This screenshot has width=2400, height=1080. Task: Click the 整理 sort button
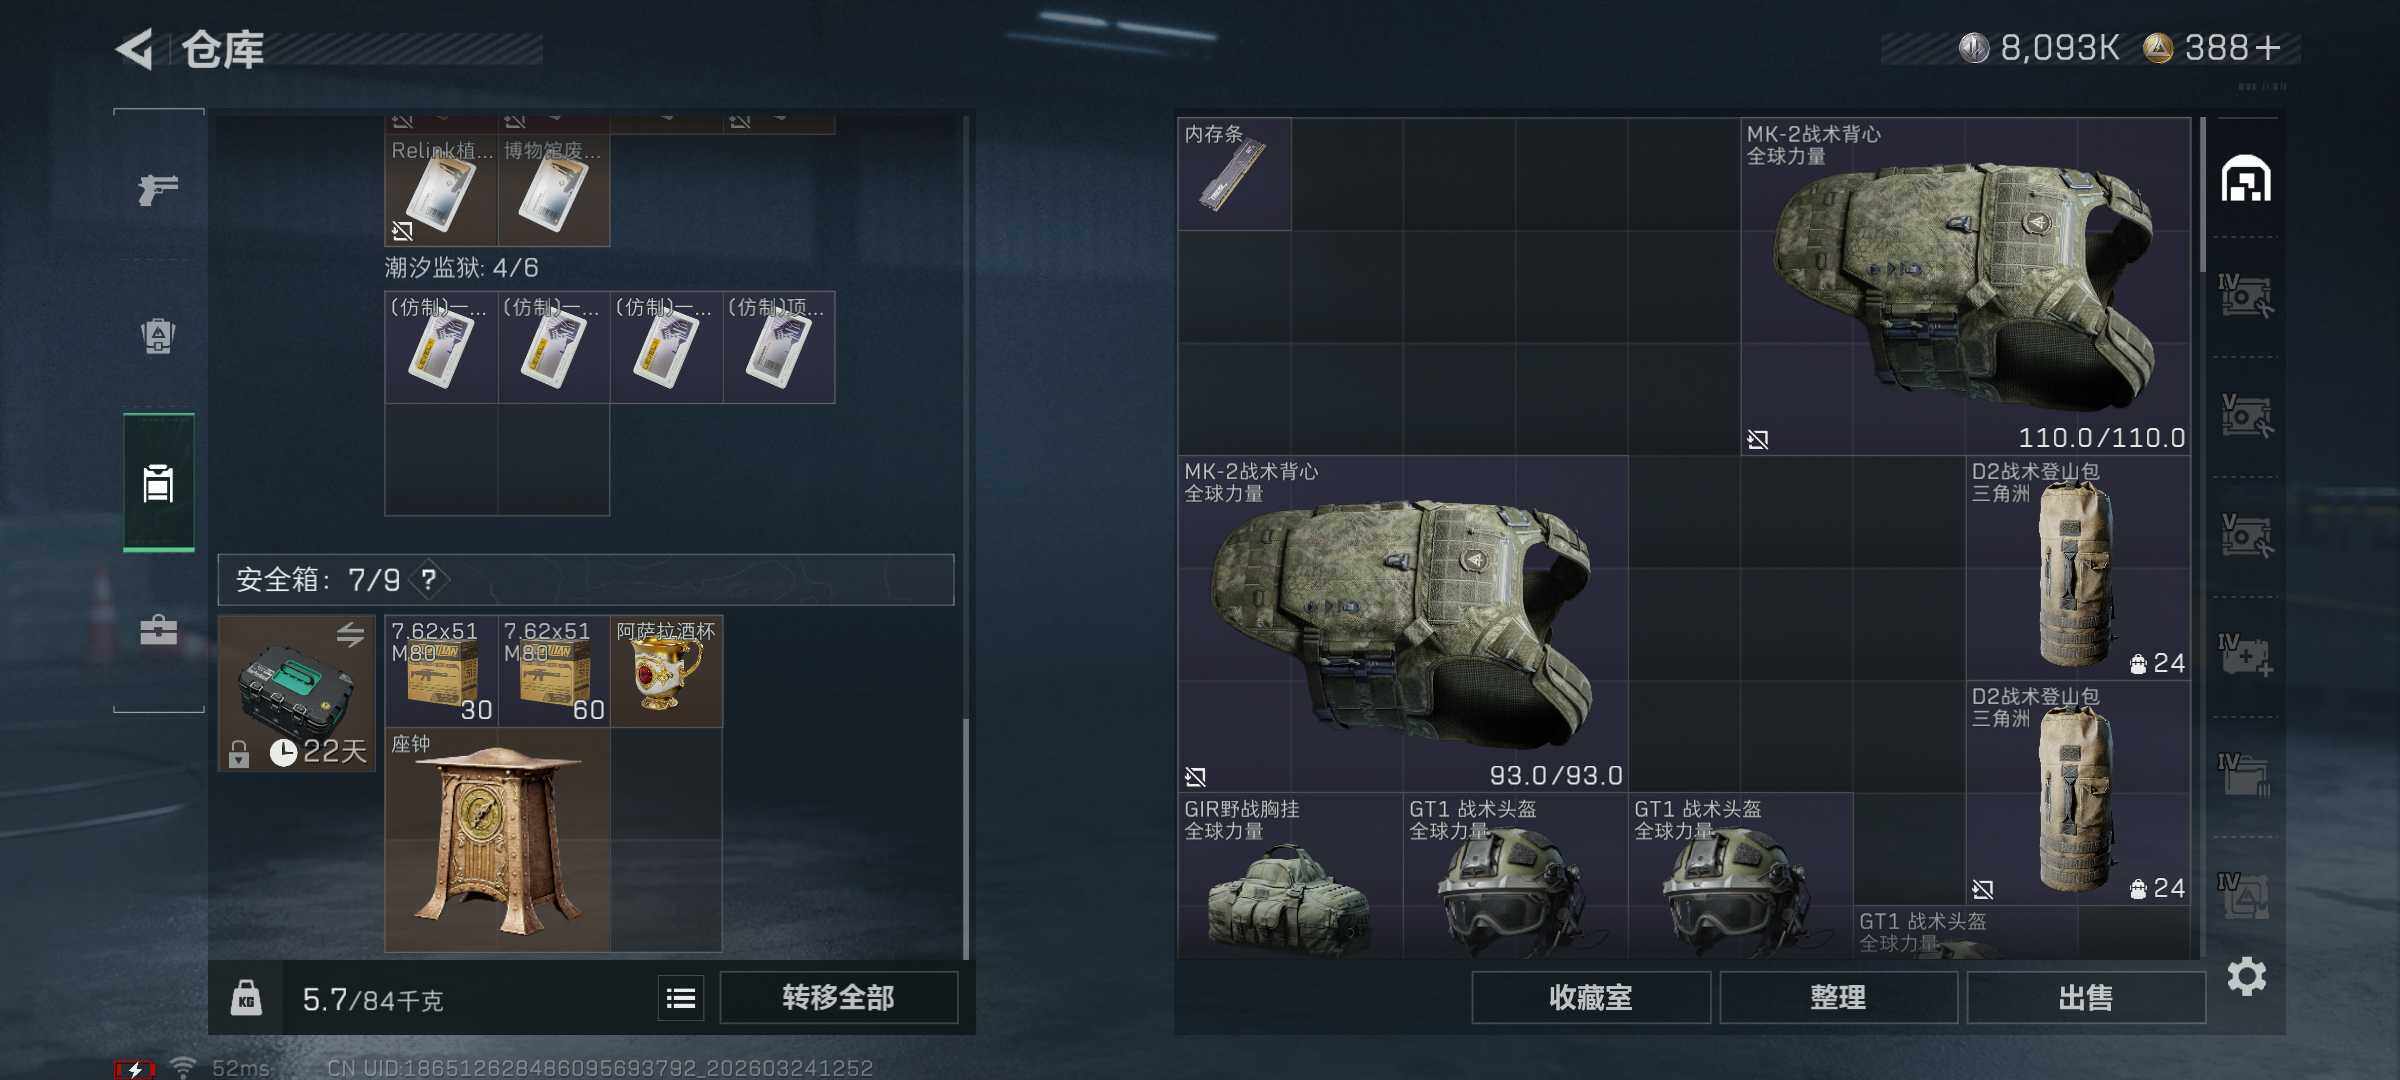1838,997
